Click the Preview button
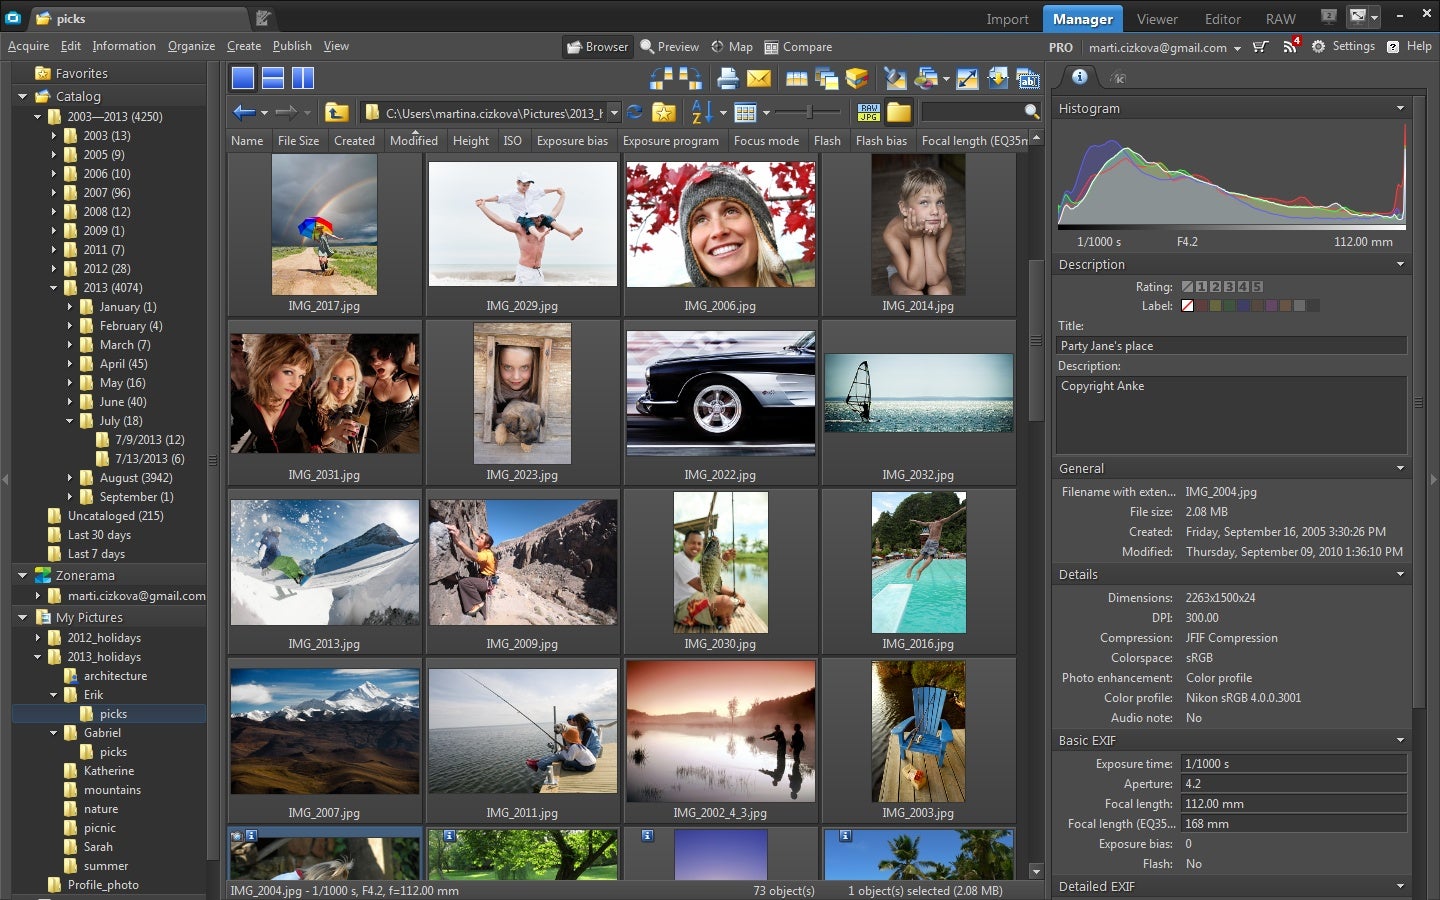The width and height of the screenshot is (1440, 900). click(x=669, y=47)
